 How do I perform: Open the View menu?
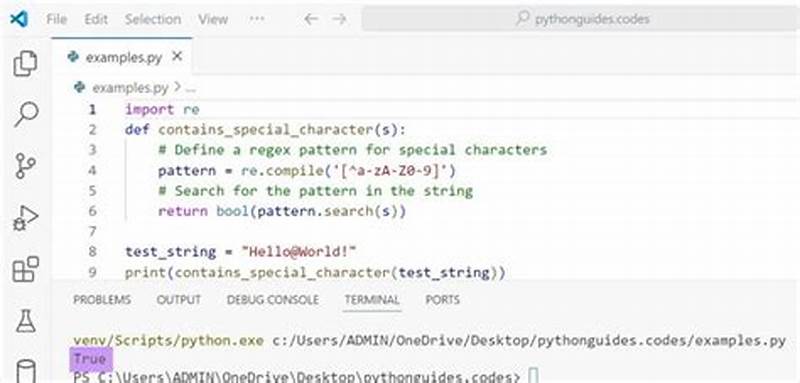[213, 19]
